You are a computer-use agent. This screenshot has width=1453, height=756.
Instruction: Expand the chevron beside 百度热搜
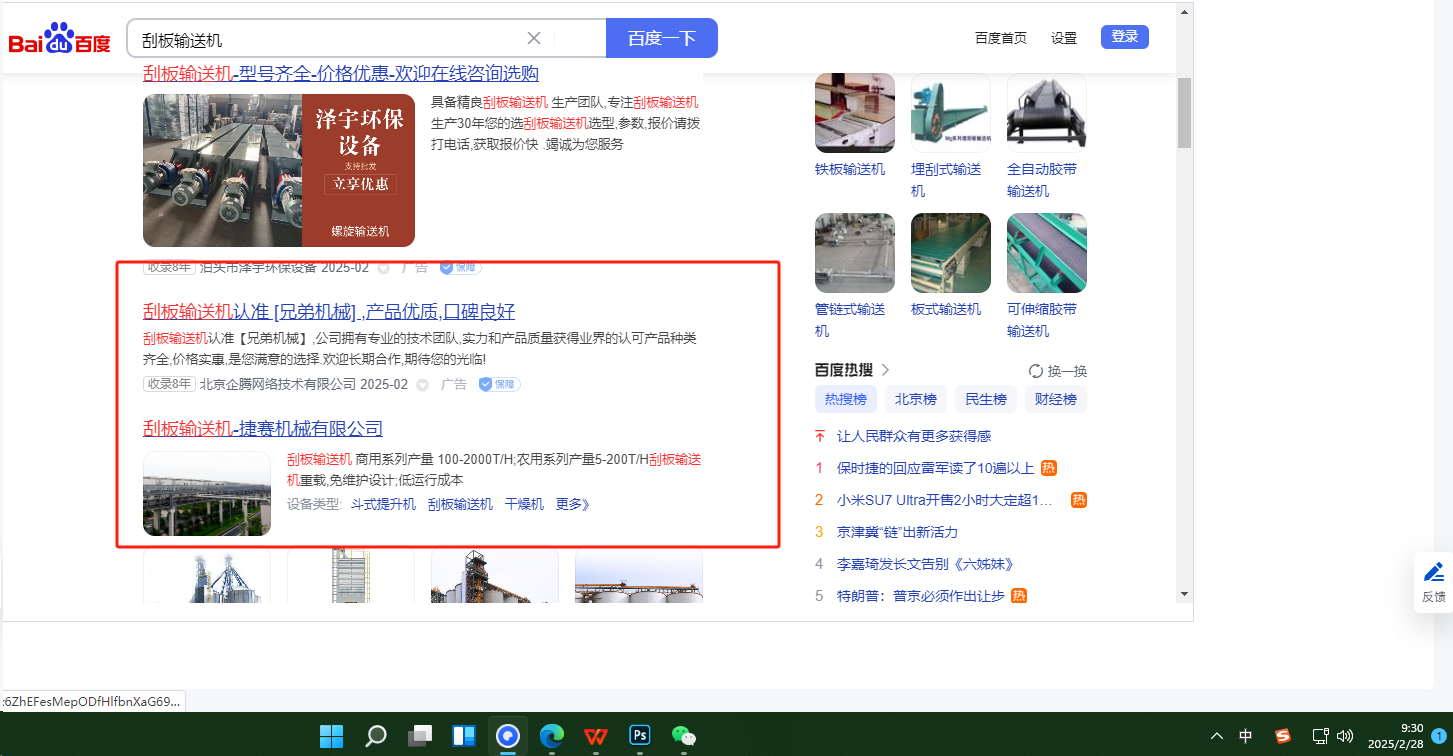pyautogui.click(x=885, y=370)
